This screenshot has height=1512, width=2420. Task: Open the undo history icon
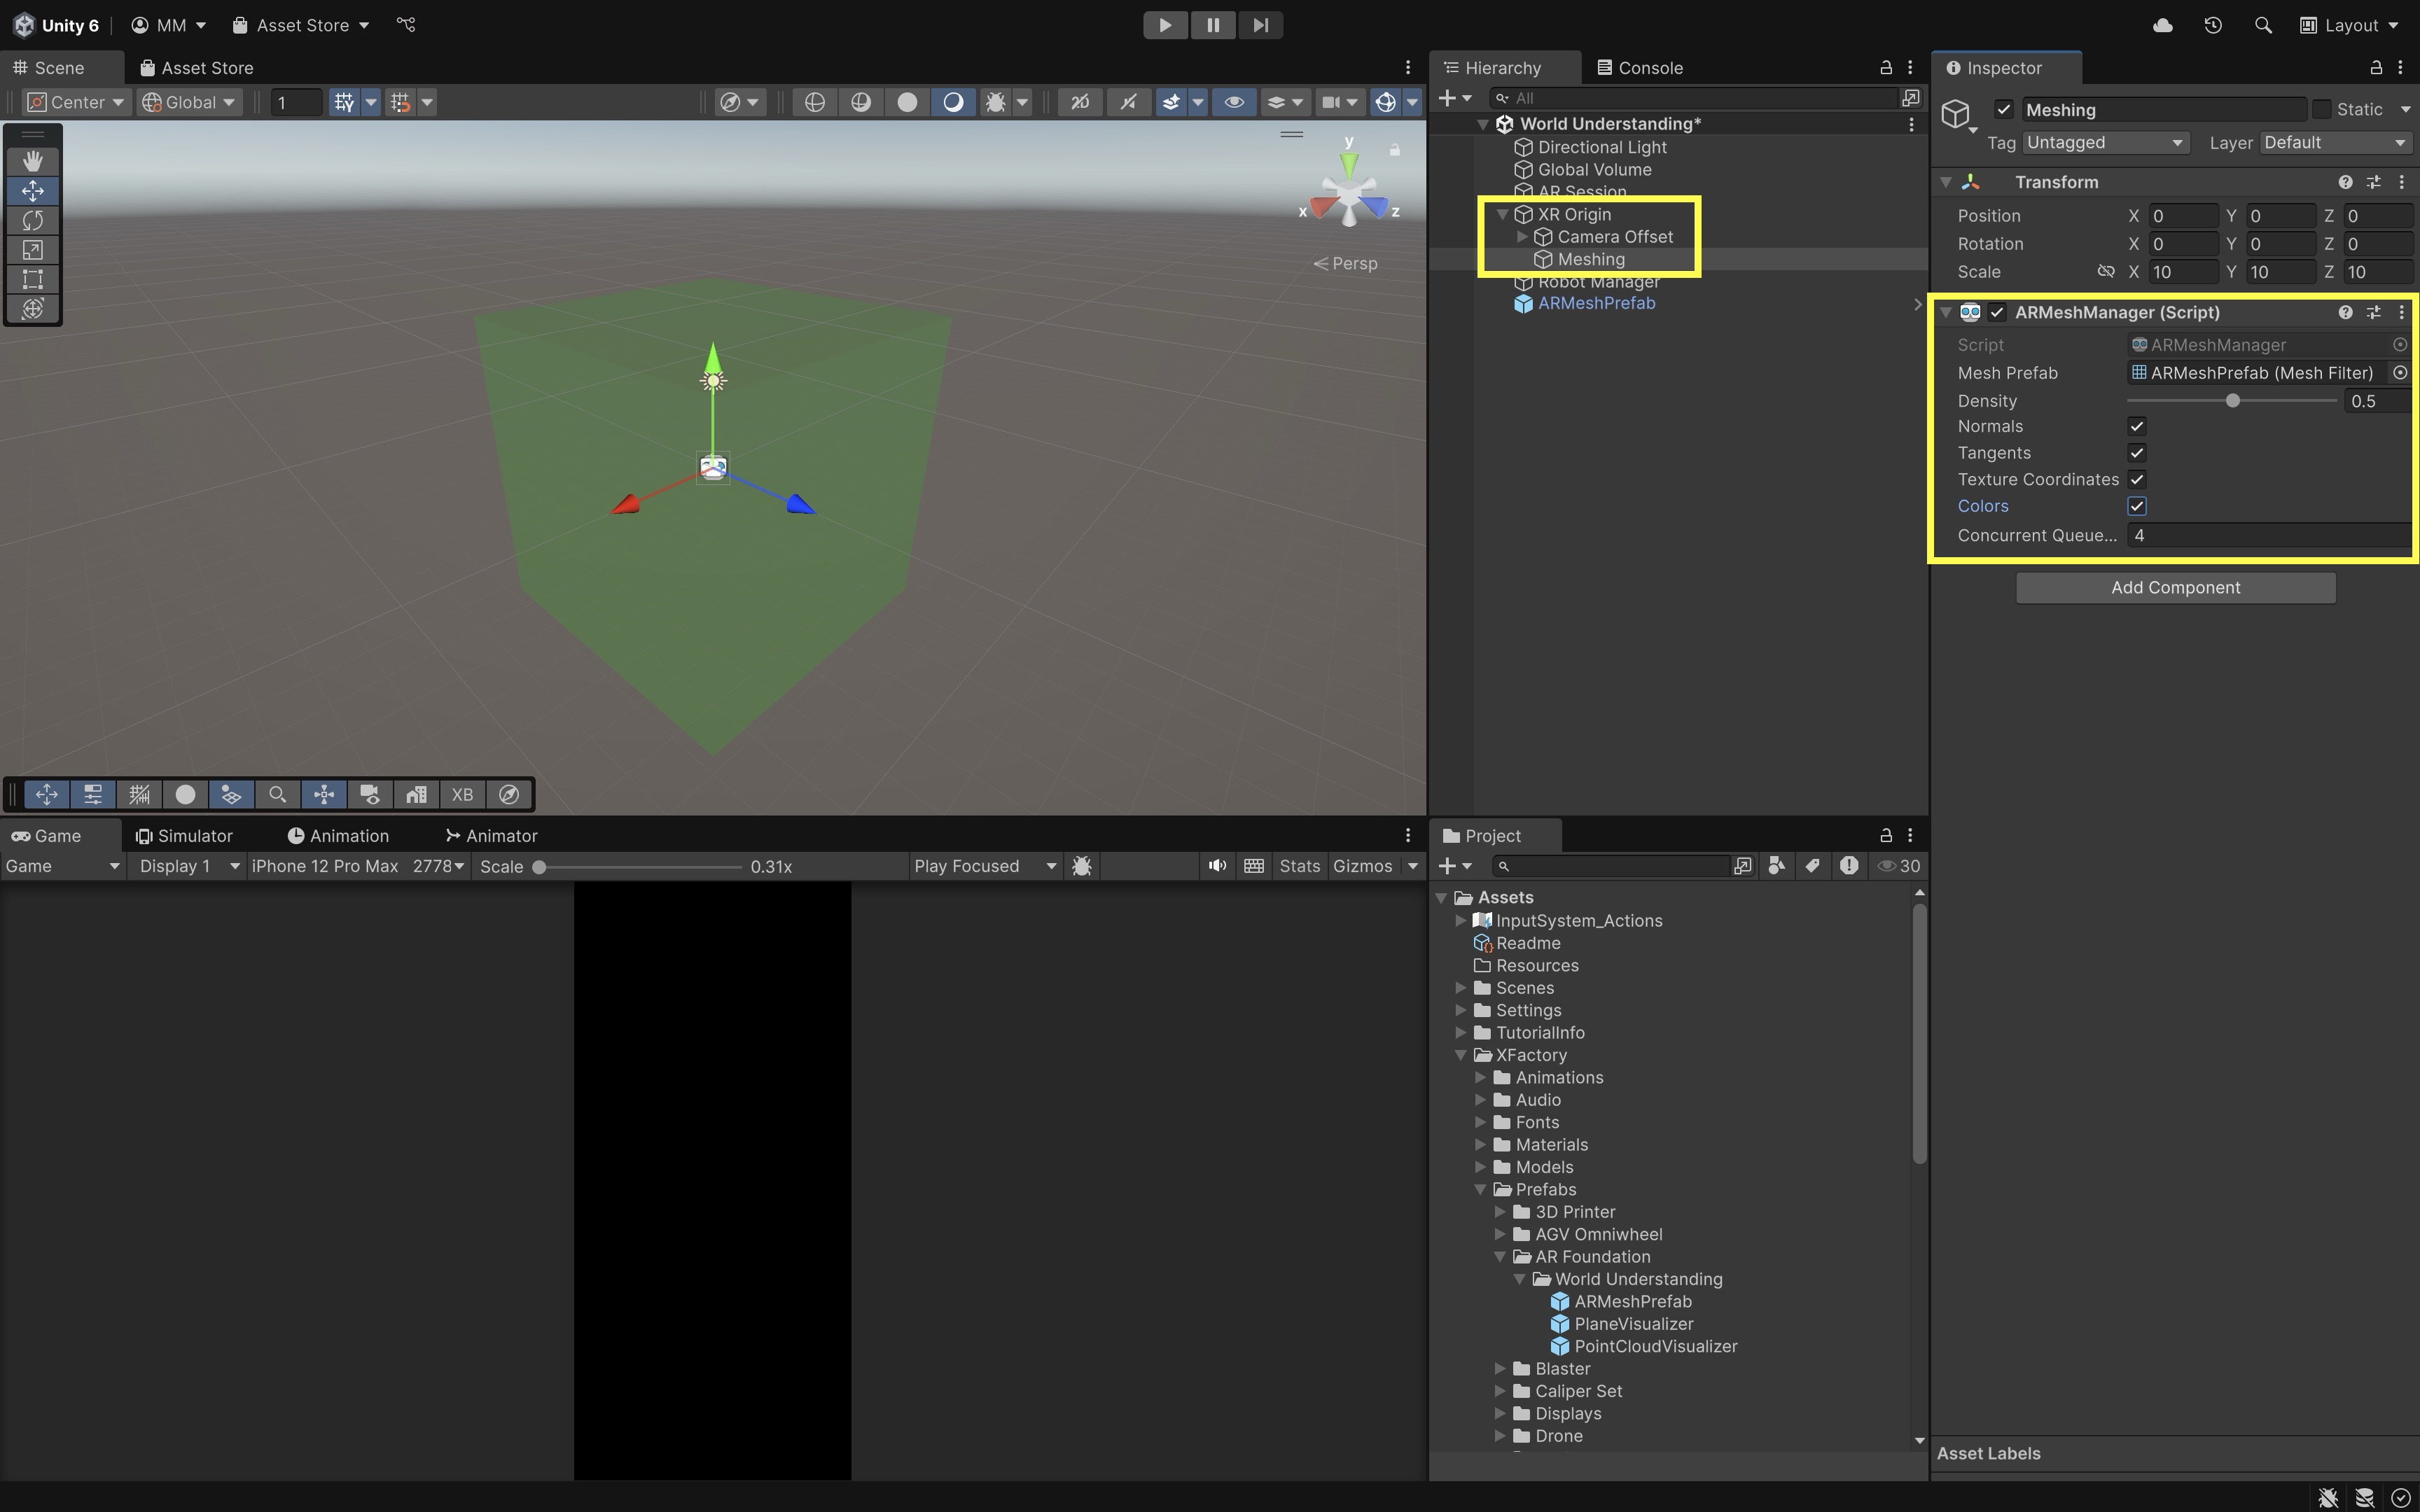coord(2212,25)
